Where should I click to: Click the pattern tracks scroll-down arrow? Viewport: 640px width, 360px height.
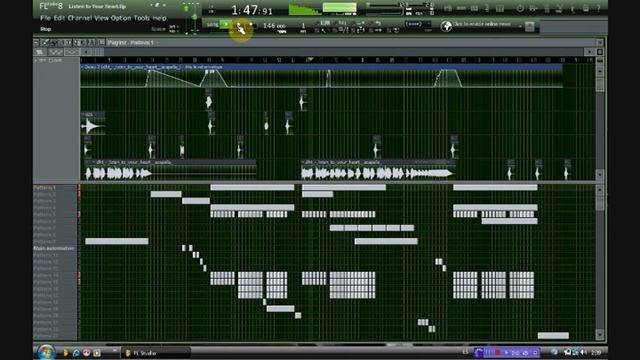600,334
